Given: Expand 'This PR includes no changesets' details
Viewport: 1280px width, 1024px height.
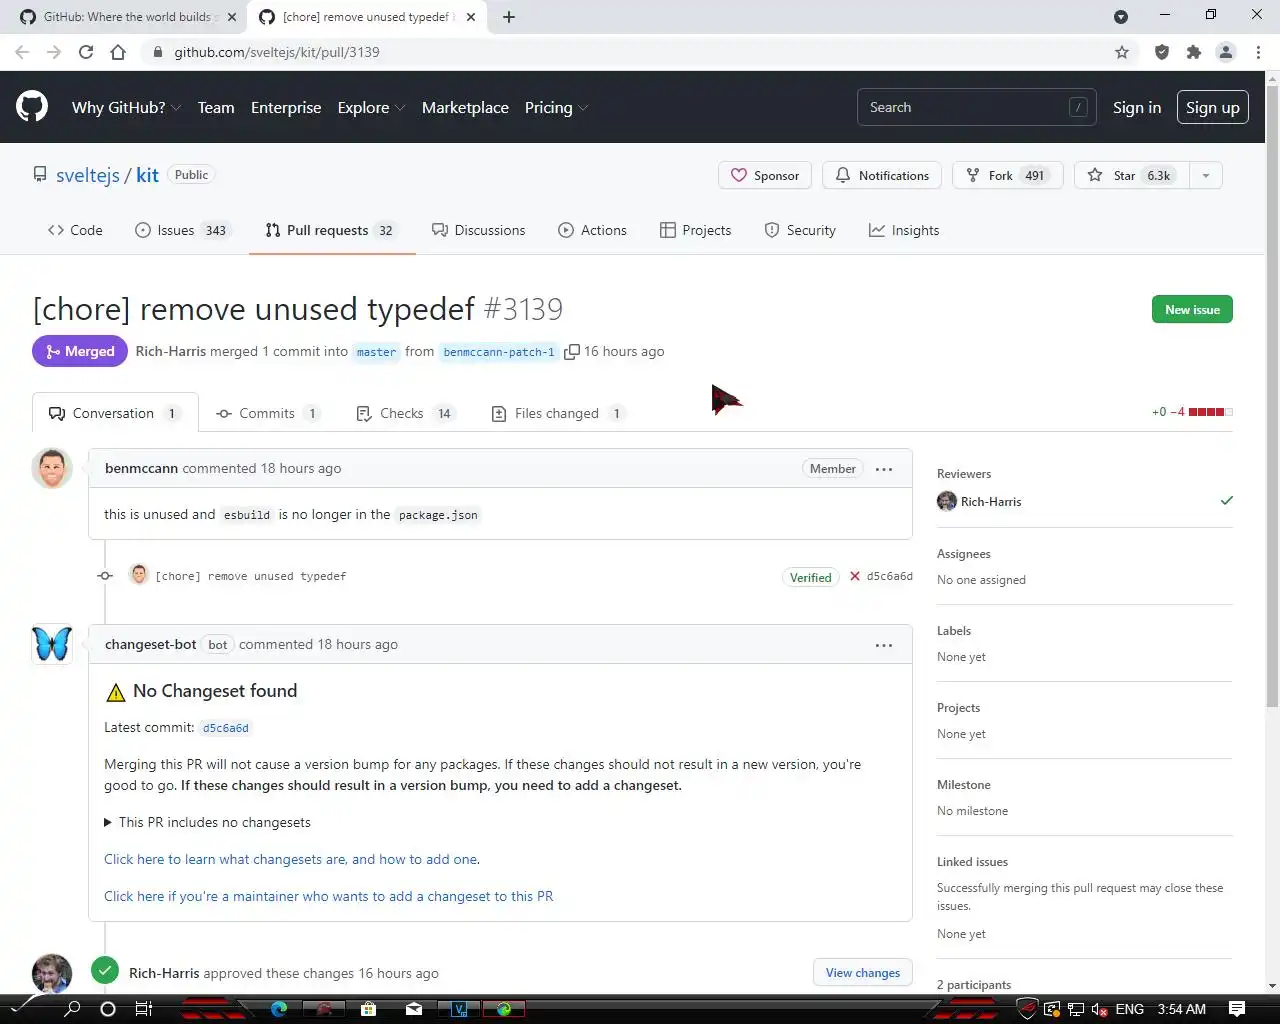Looking at the screenshot, I should coord(207,822).
